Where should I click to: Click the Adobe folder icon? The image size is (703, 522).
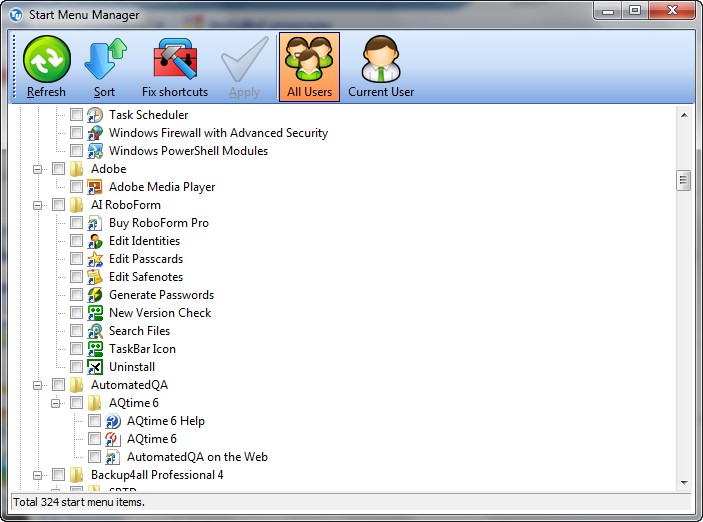(77, 169)
